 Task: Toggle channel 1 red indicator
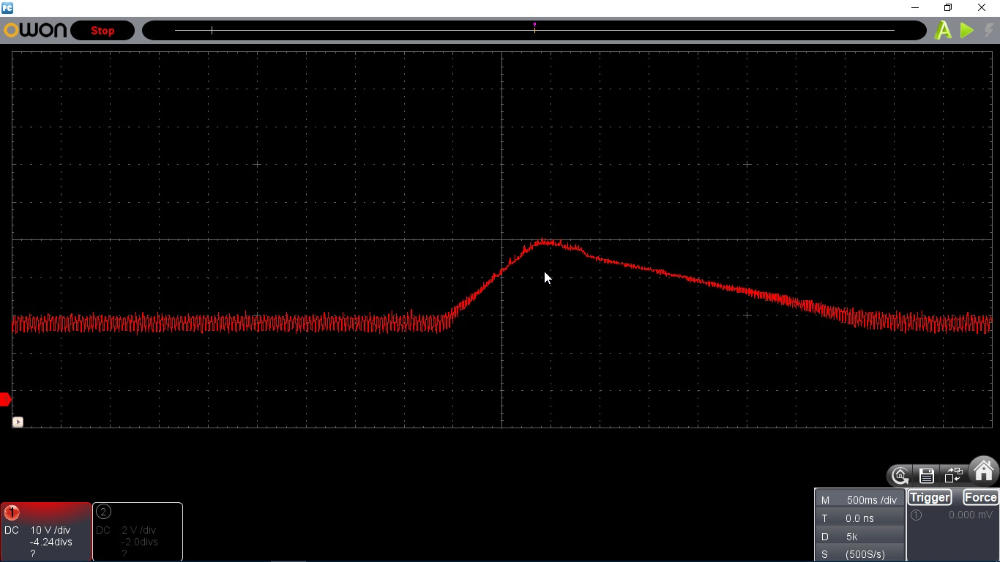(11, 512)
